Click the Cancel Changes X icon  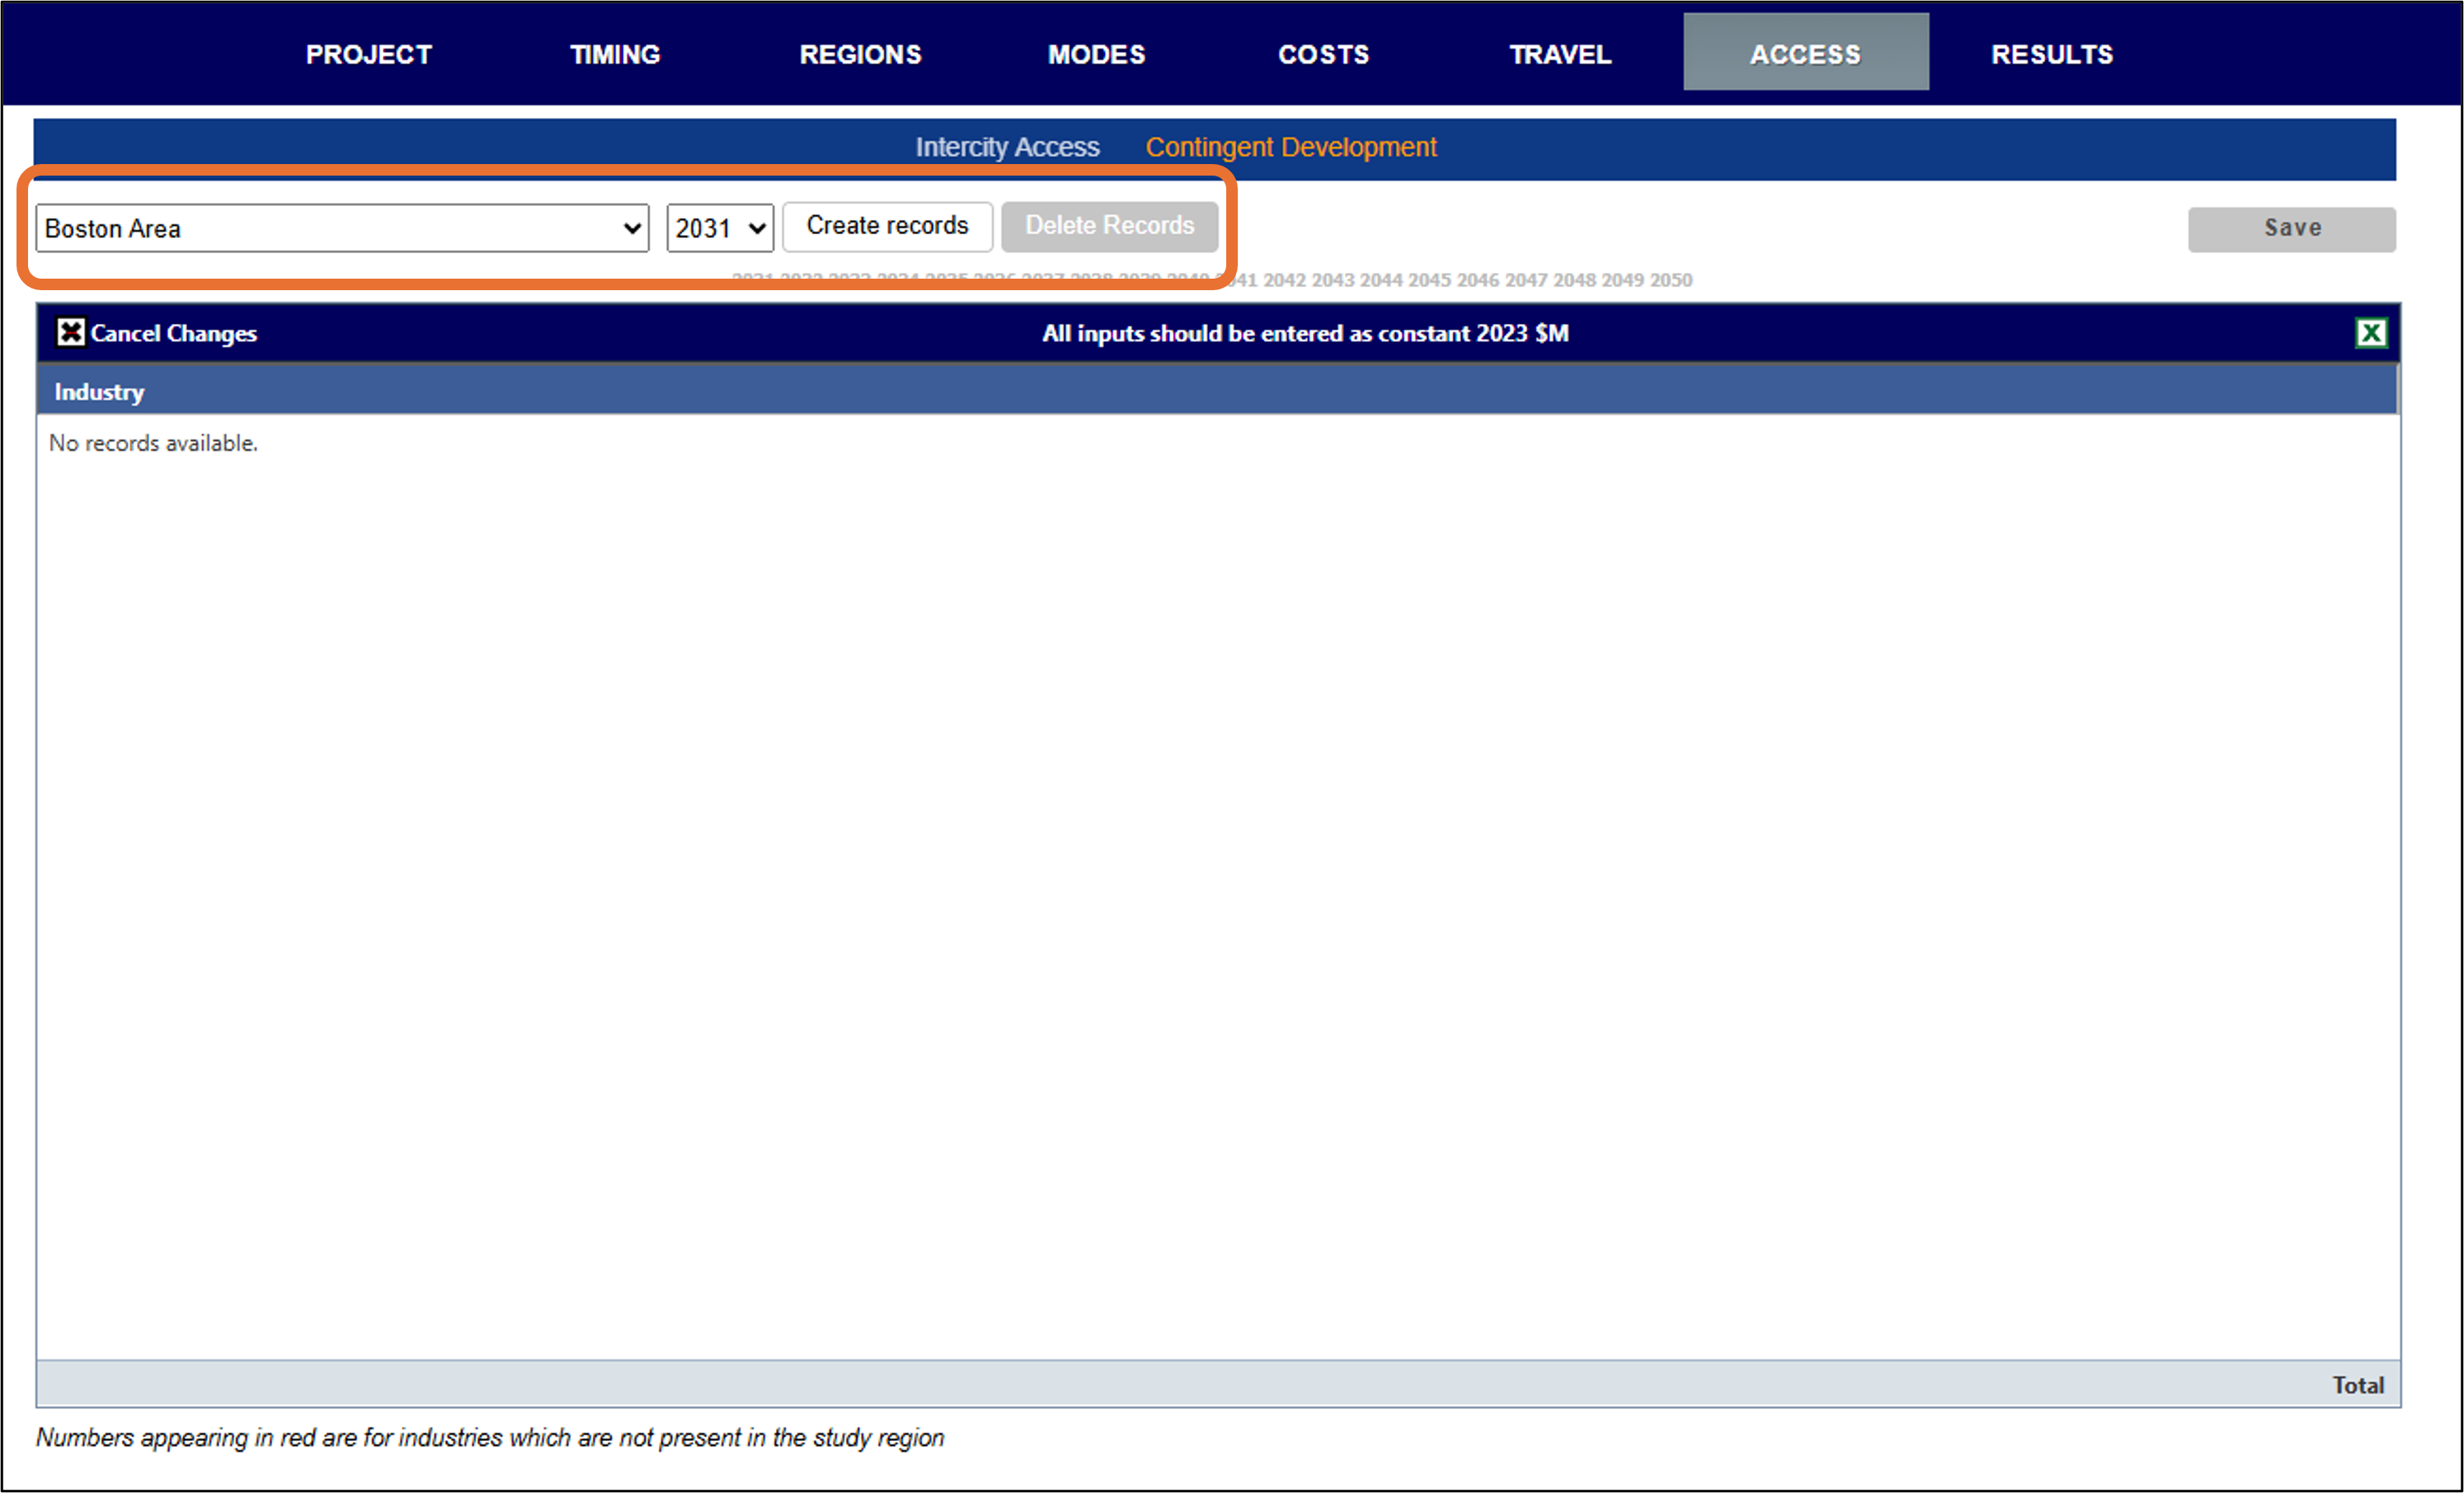tap(70, 332)
